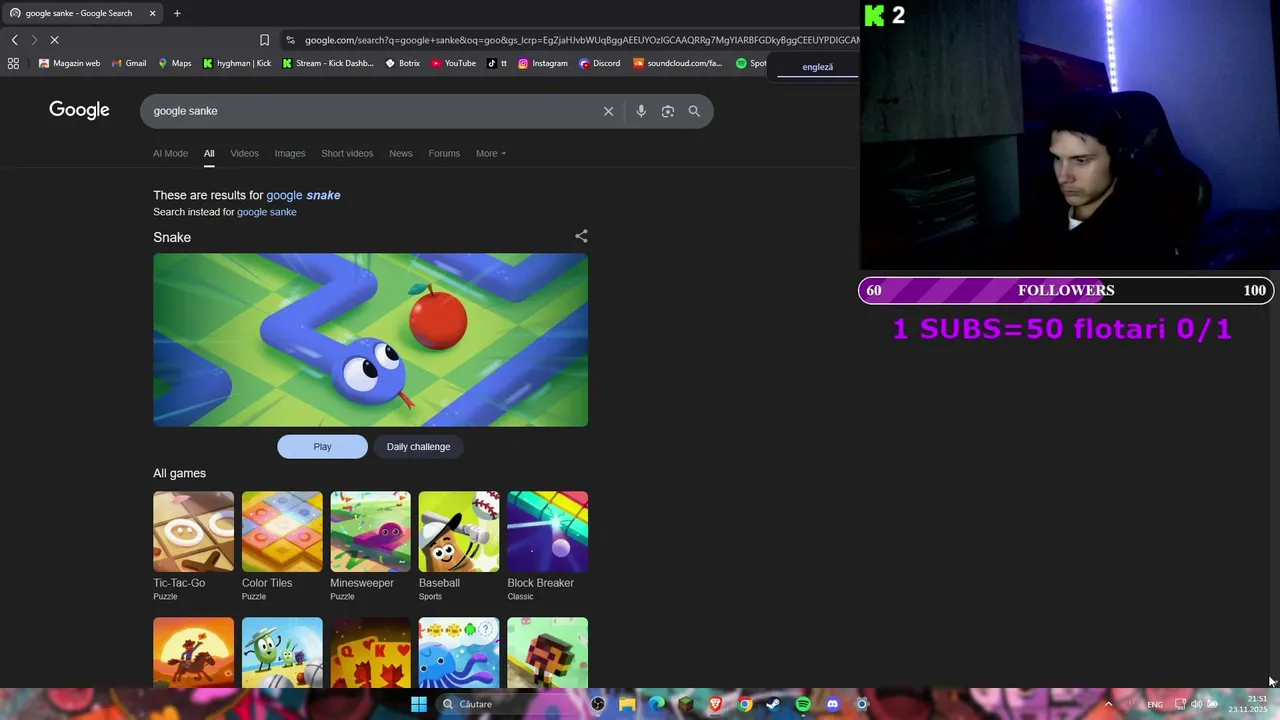Open the soundcloud.com bookmark
Image resolution: width=1280 pixels, height=720 pixels.
pos(677,63)
